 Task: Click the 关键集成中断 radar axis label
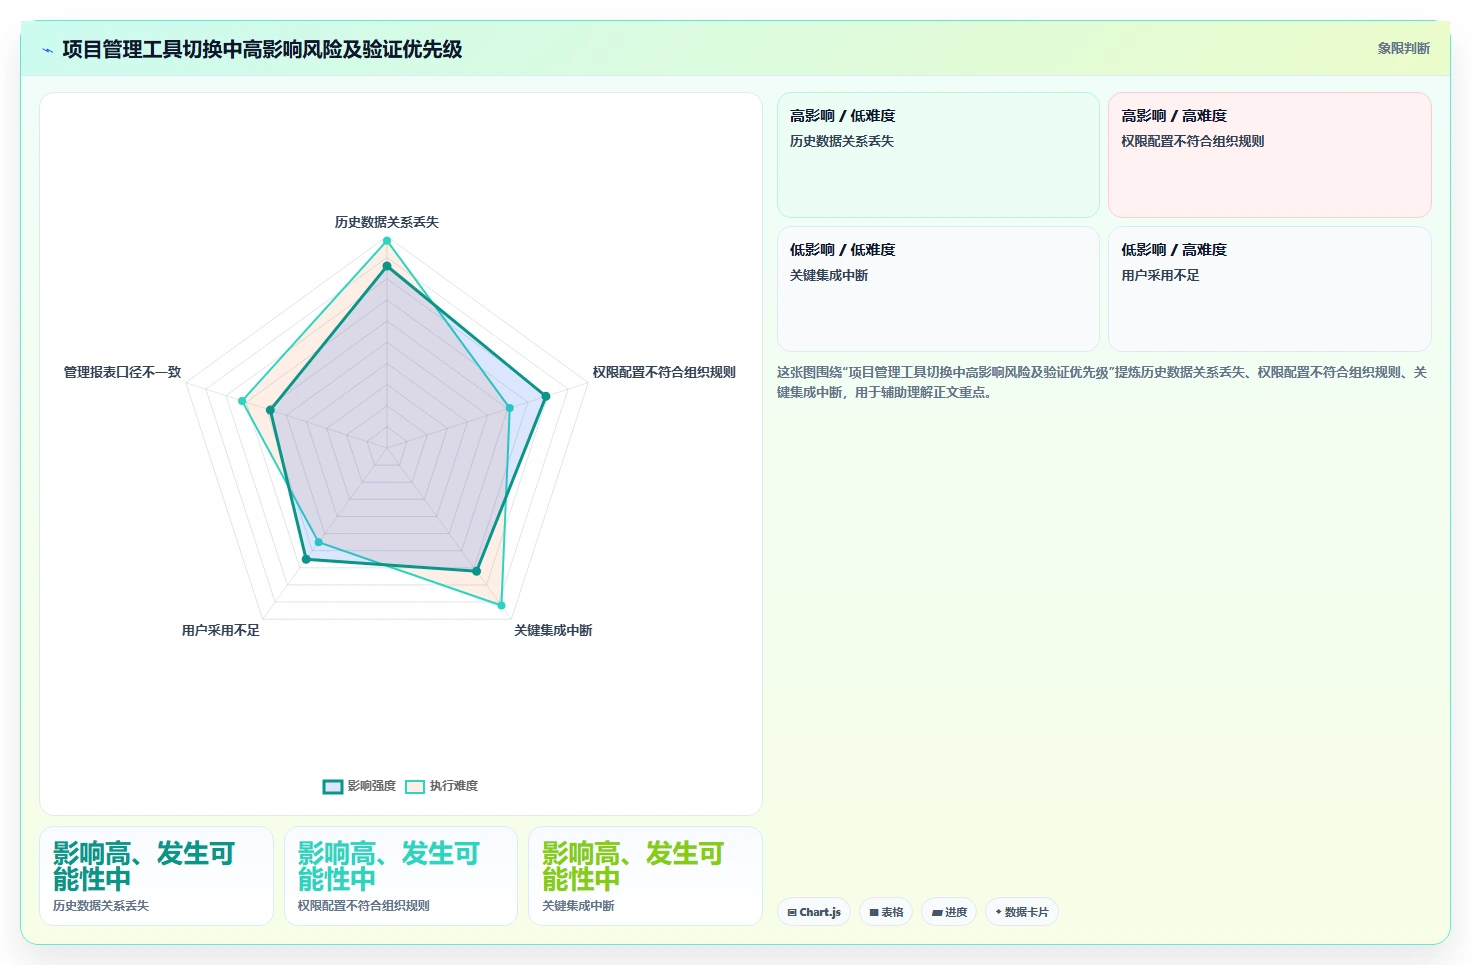[553, 630]
